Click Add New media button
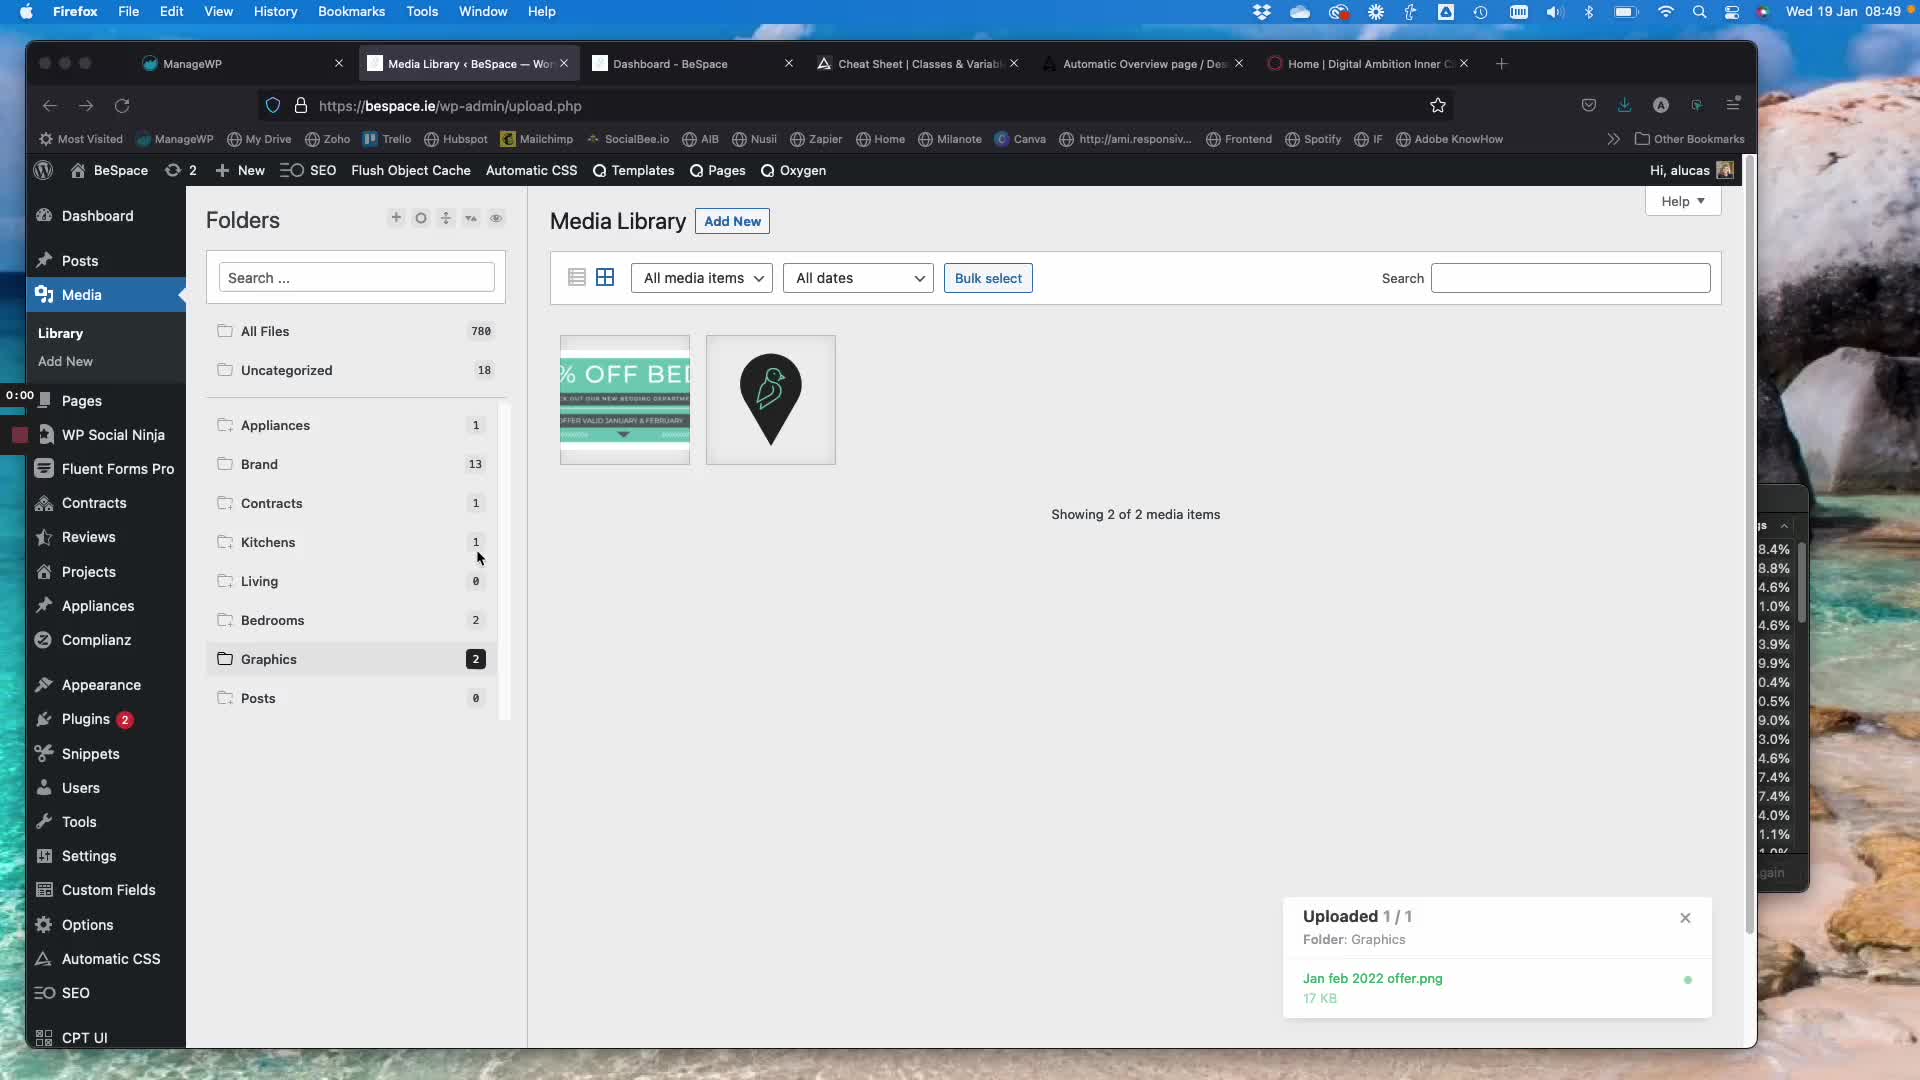The image size is (1920, 1080). pos(732,221)
